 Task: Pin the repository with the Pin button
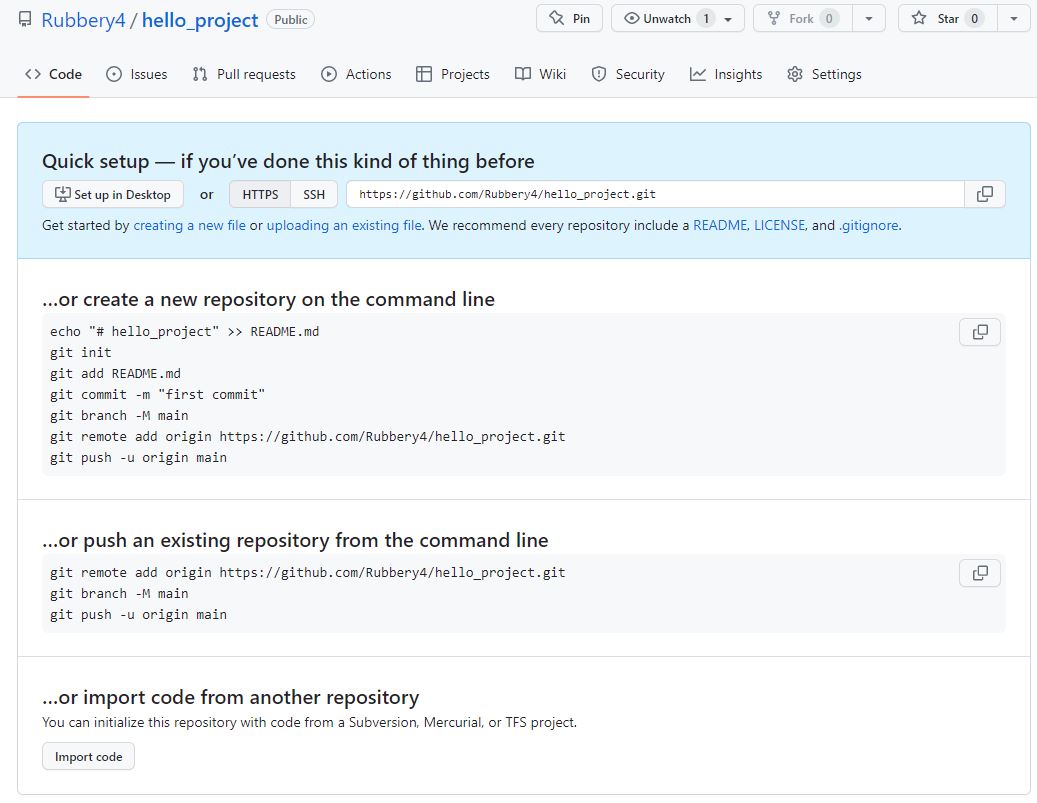click(569, 19)
